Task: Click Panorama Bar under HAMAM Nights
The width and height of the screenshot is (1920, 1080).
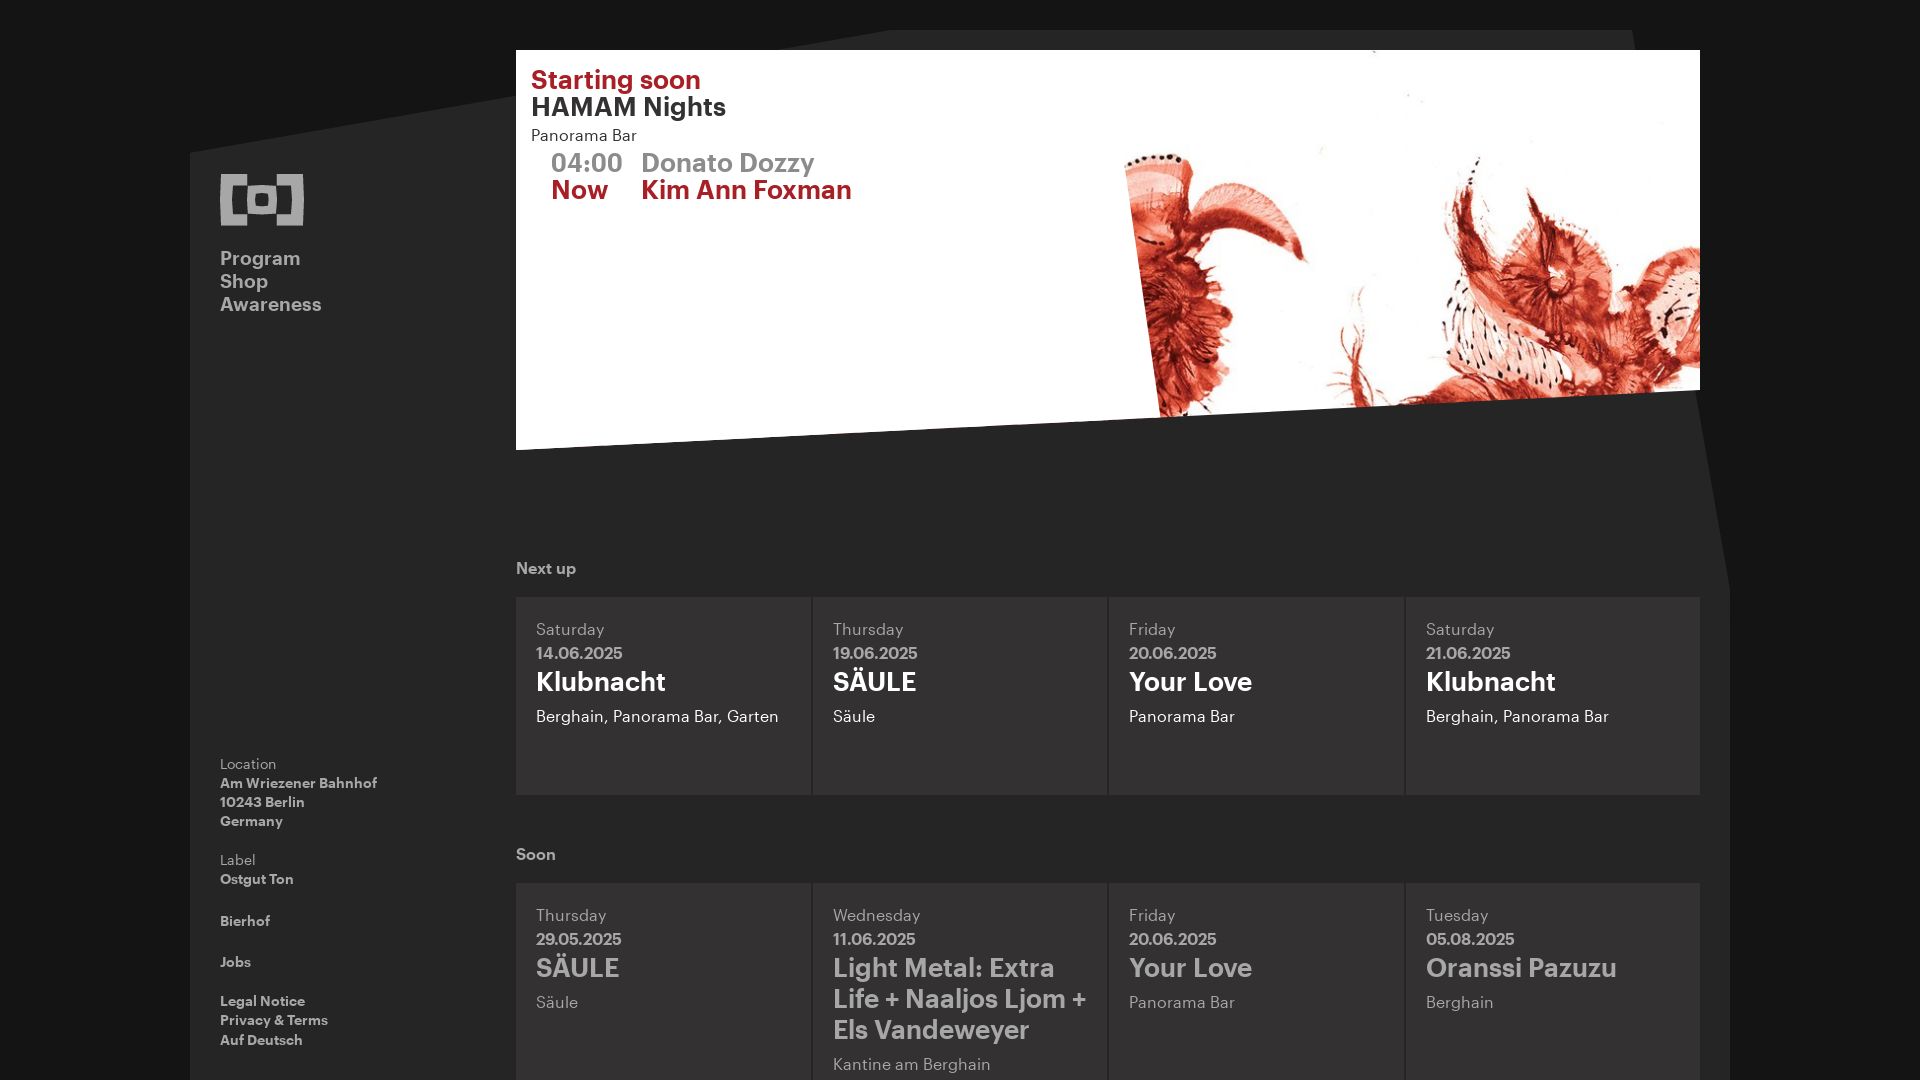Action: tap(583, 135)
